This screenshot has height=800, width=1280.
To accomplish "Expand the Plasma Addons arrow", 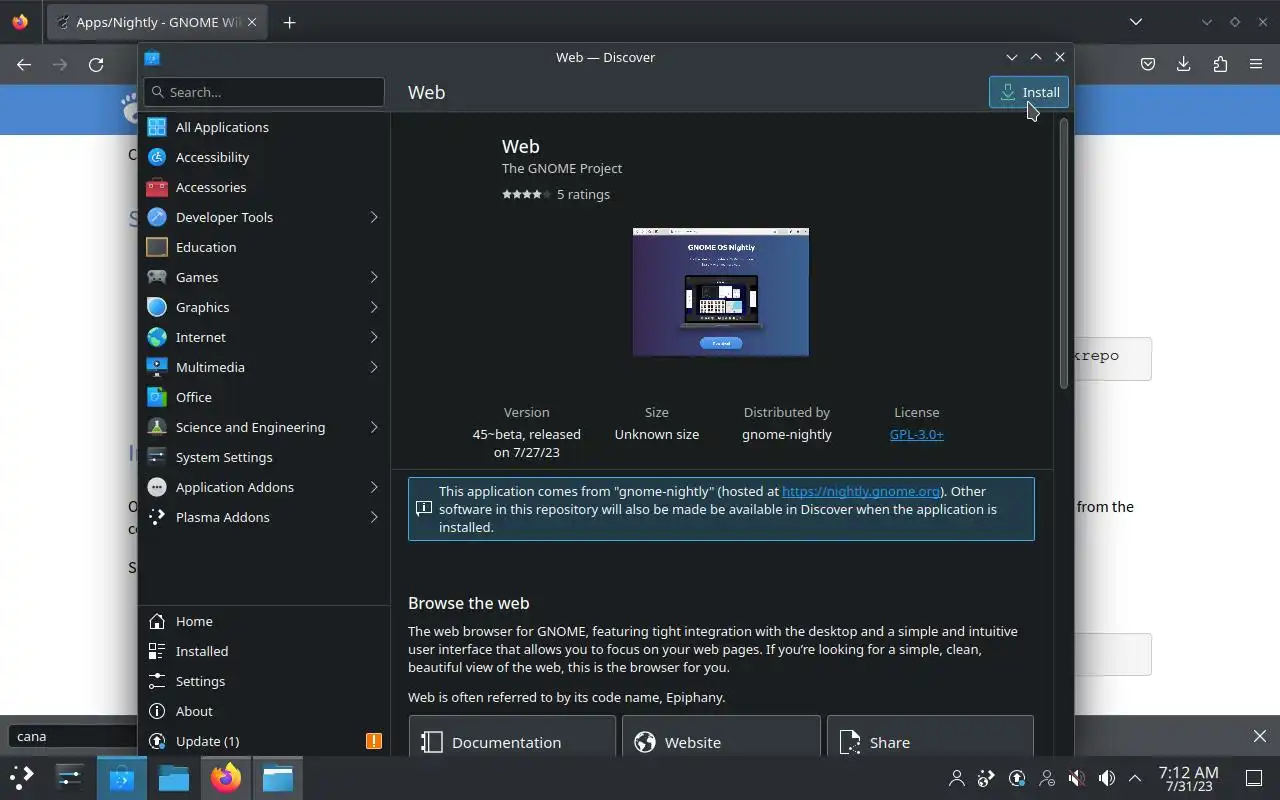I will [374, 517].
